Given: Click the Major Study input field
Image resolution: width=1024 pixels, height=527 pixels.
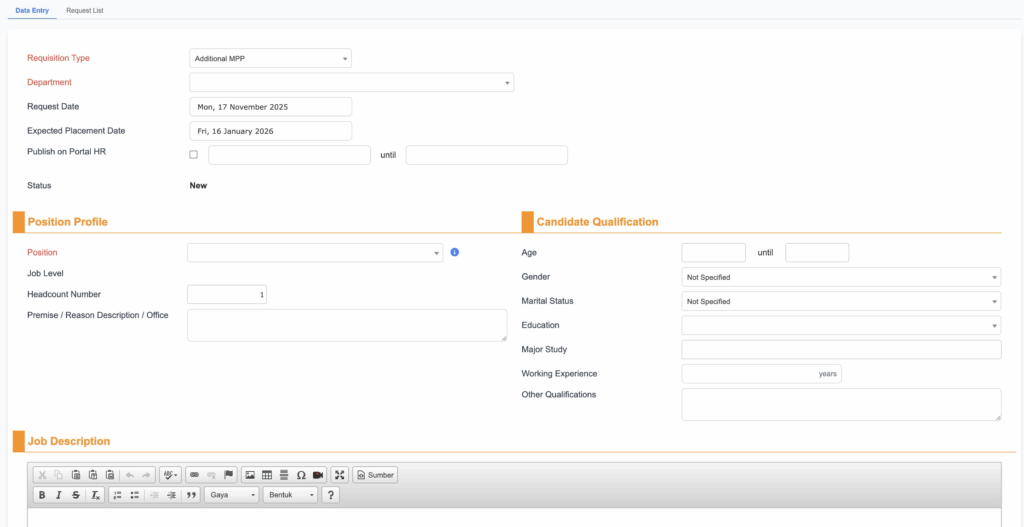Looking at the screenshot, I should [x=840, y=350].
